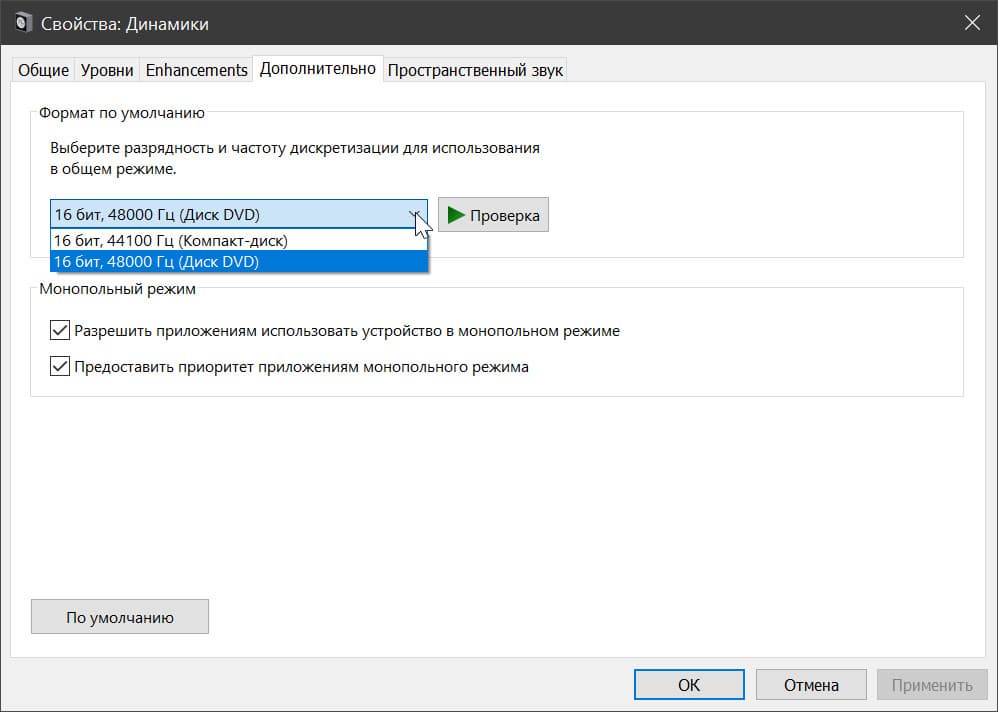Choose 16 бит, 44100 Гц (Компакт-диск) option

pos(239,241)
